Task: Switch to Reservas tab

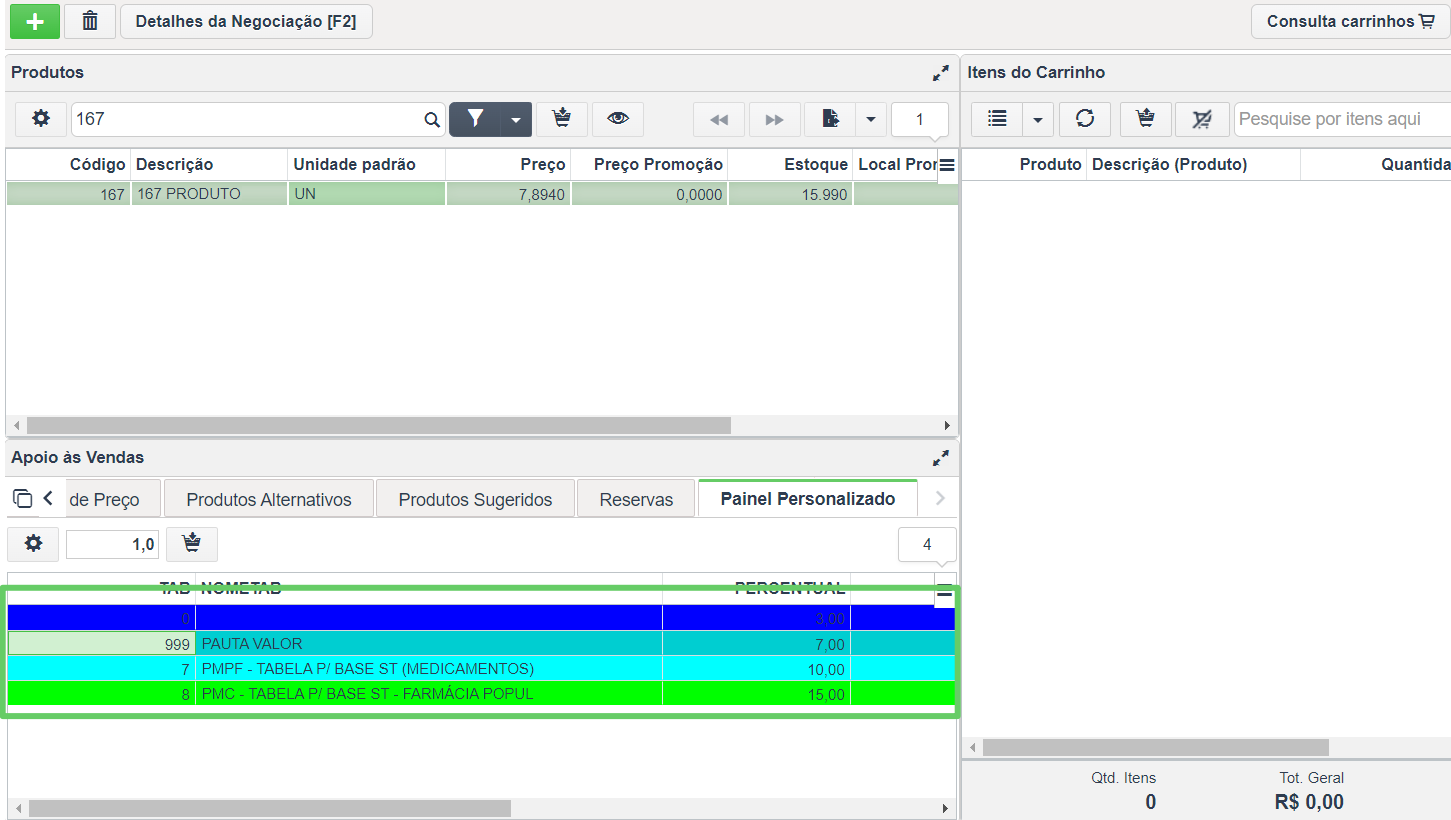Action: (x=636, y=499)
